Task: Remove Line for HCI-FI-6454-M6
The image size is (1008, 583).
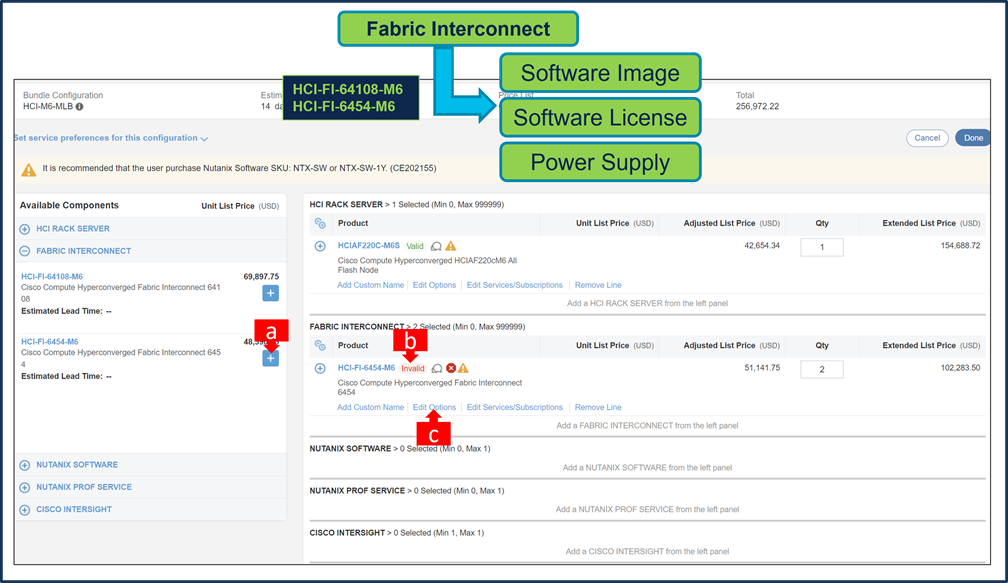Action: click(x=598, y=407)
